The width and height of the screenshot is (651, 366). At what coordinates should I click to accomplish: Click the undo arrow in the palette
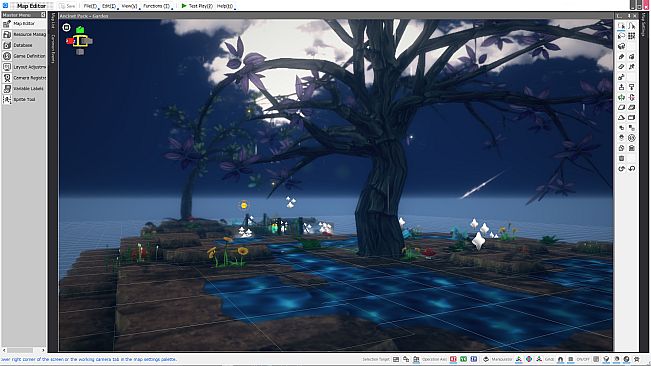coord(631,168)
